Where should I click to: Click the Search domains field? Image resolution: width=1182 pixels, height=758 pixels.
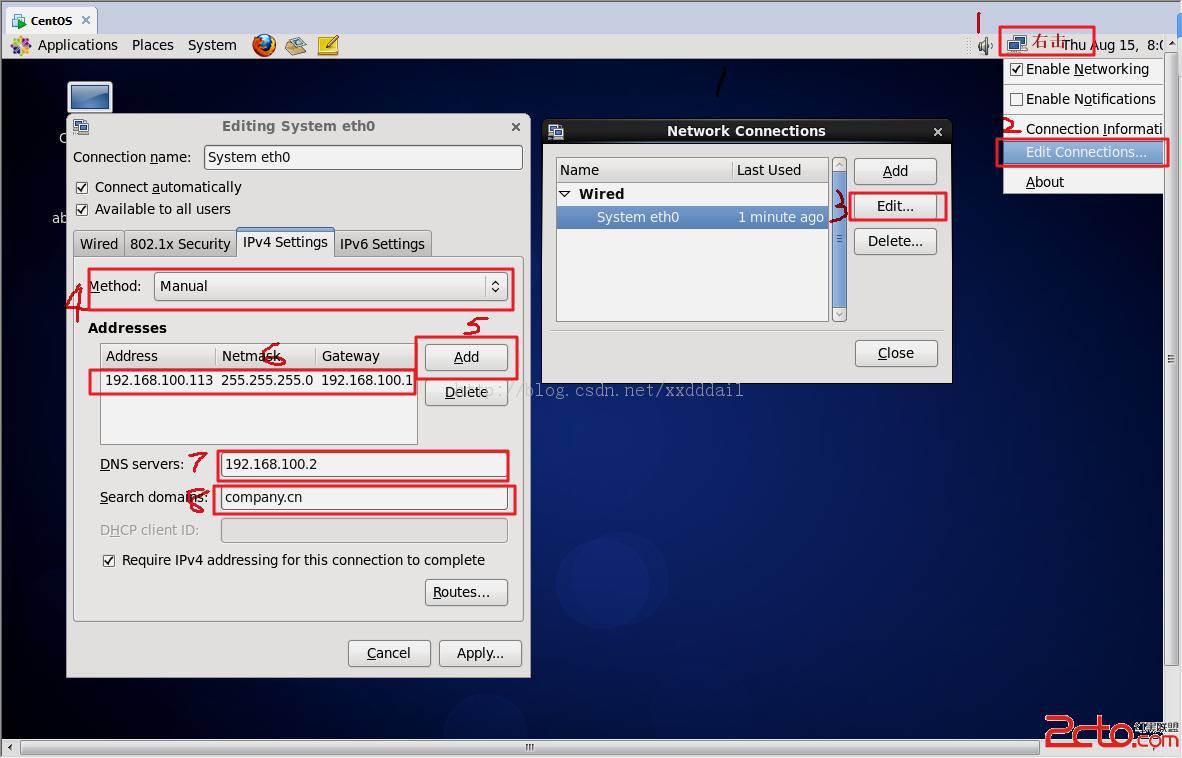coord(364,497)
